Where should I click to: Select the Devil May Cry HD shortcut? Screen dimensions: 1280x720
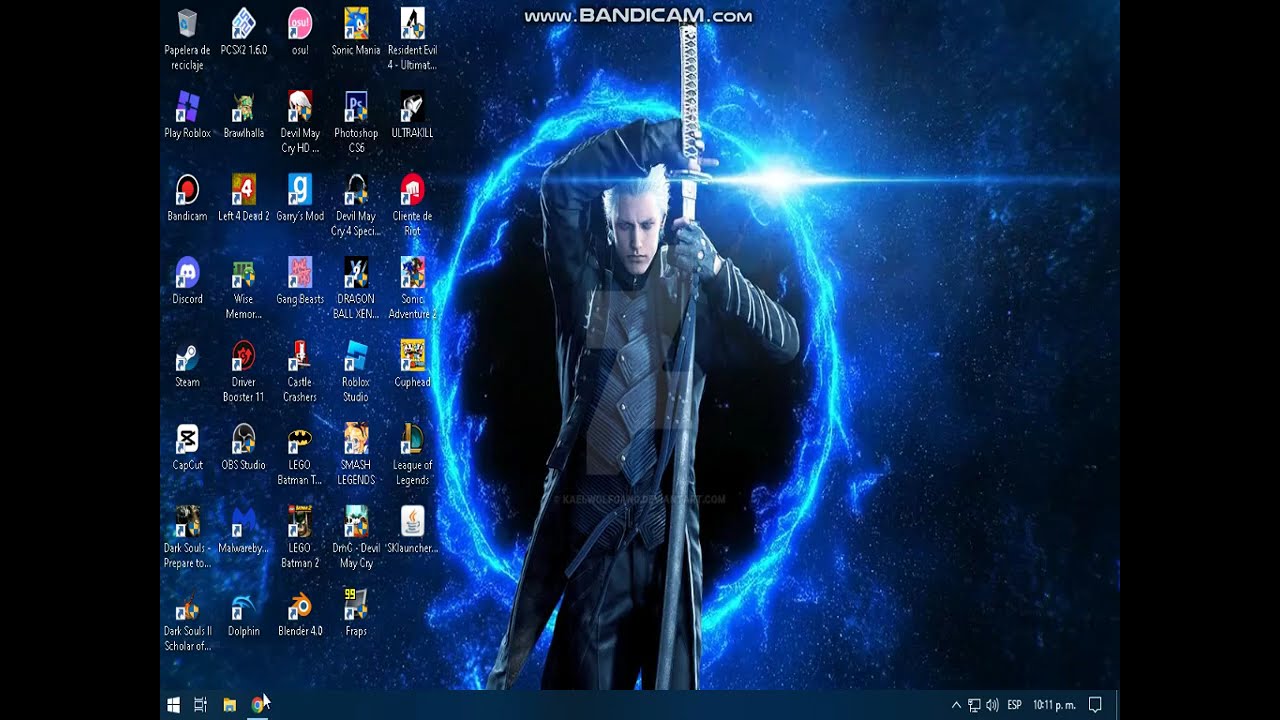tap(300, 122)
